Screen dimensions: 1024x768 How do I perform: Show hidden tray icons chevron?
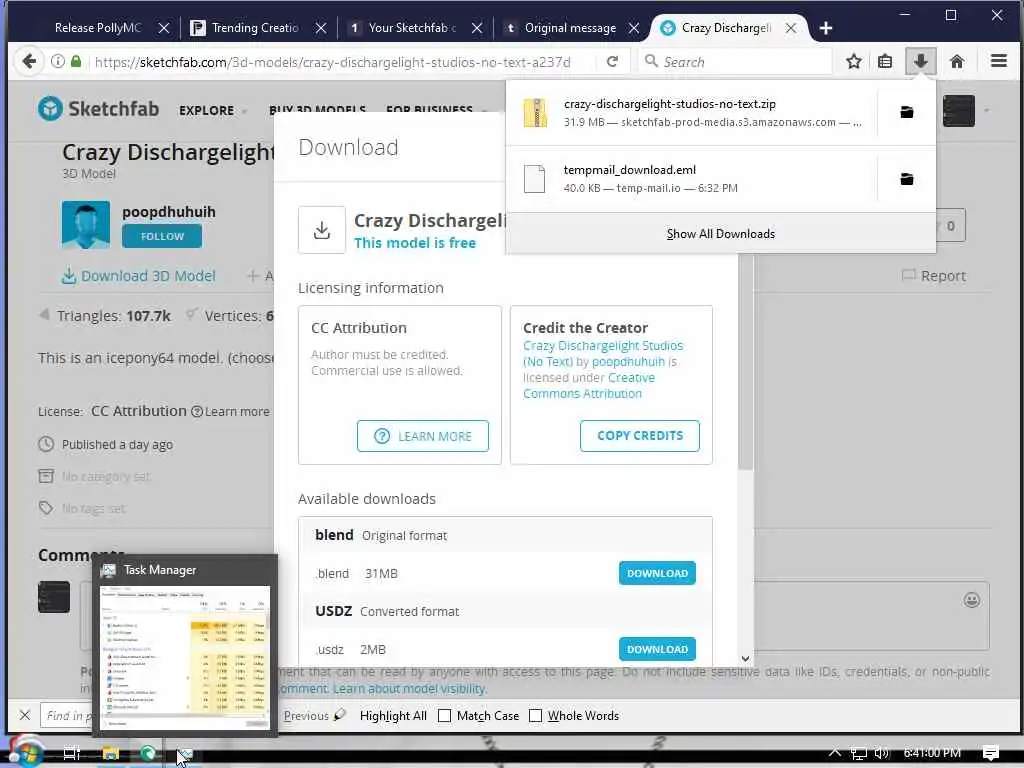pyautogui.click(x=835, y=752)
